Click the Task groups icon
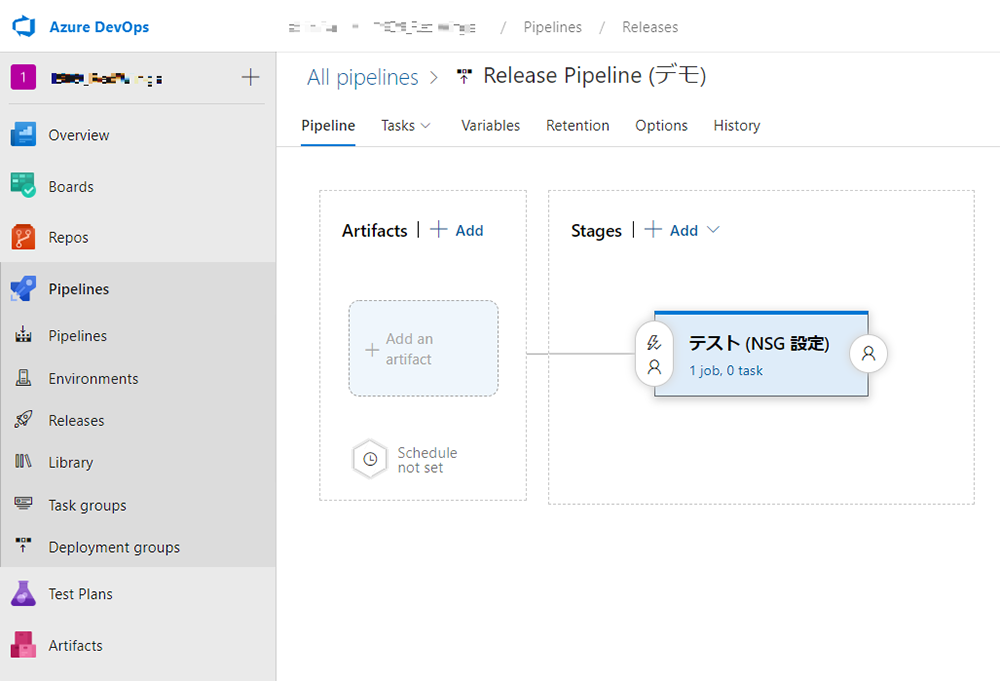1000x681 pixels. (x=24, y=504)
